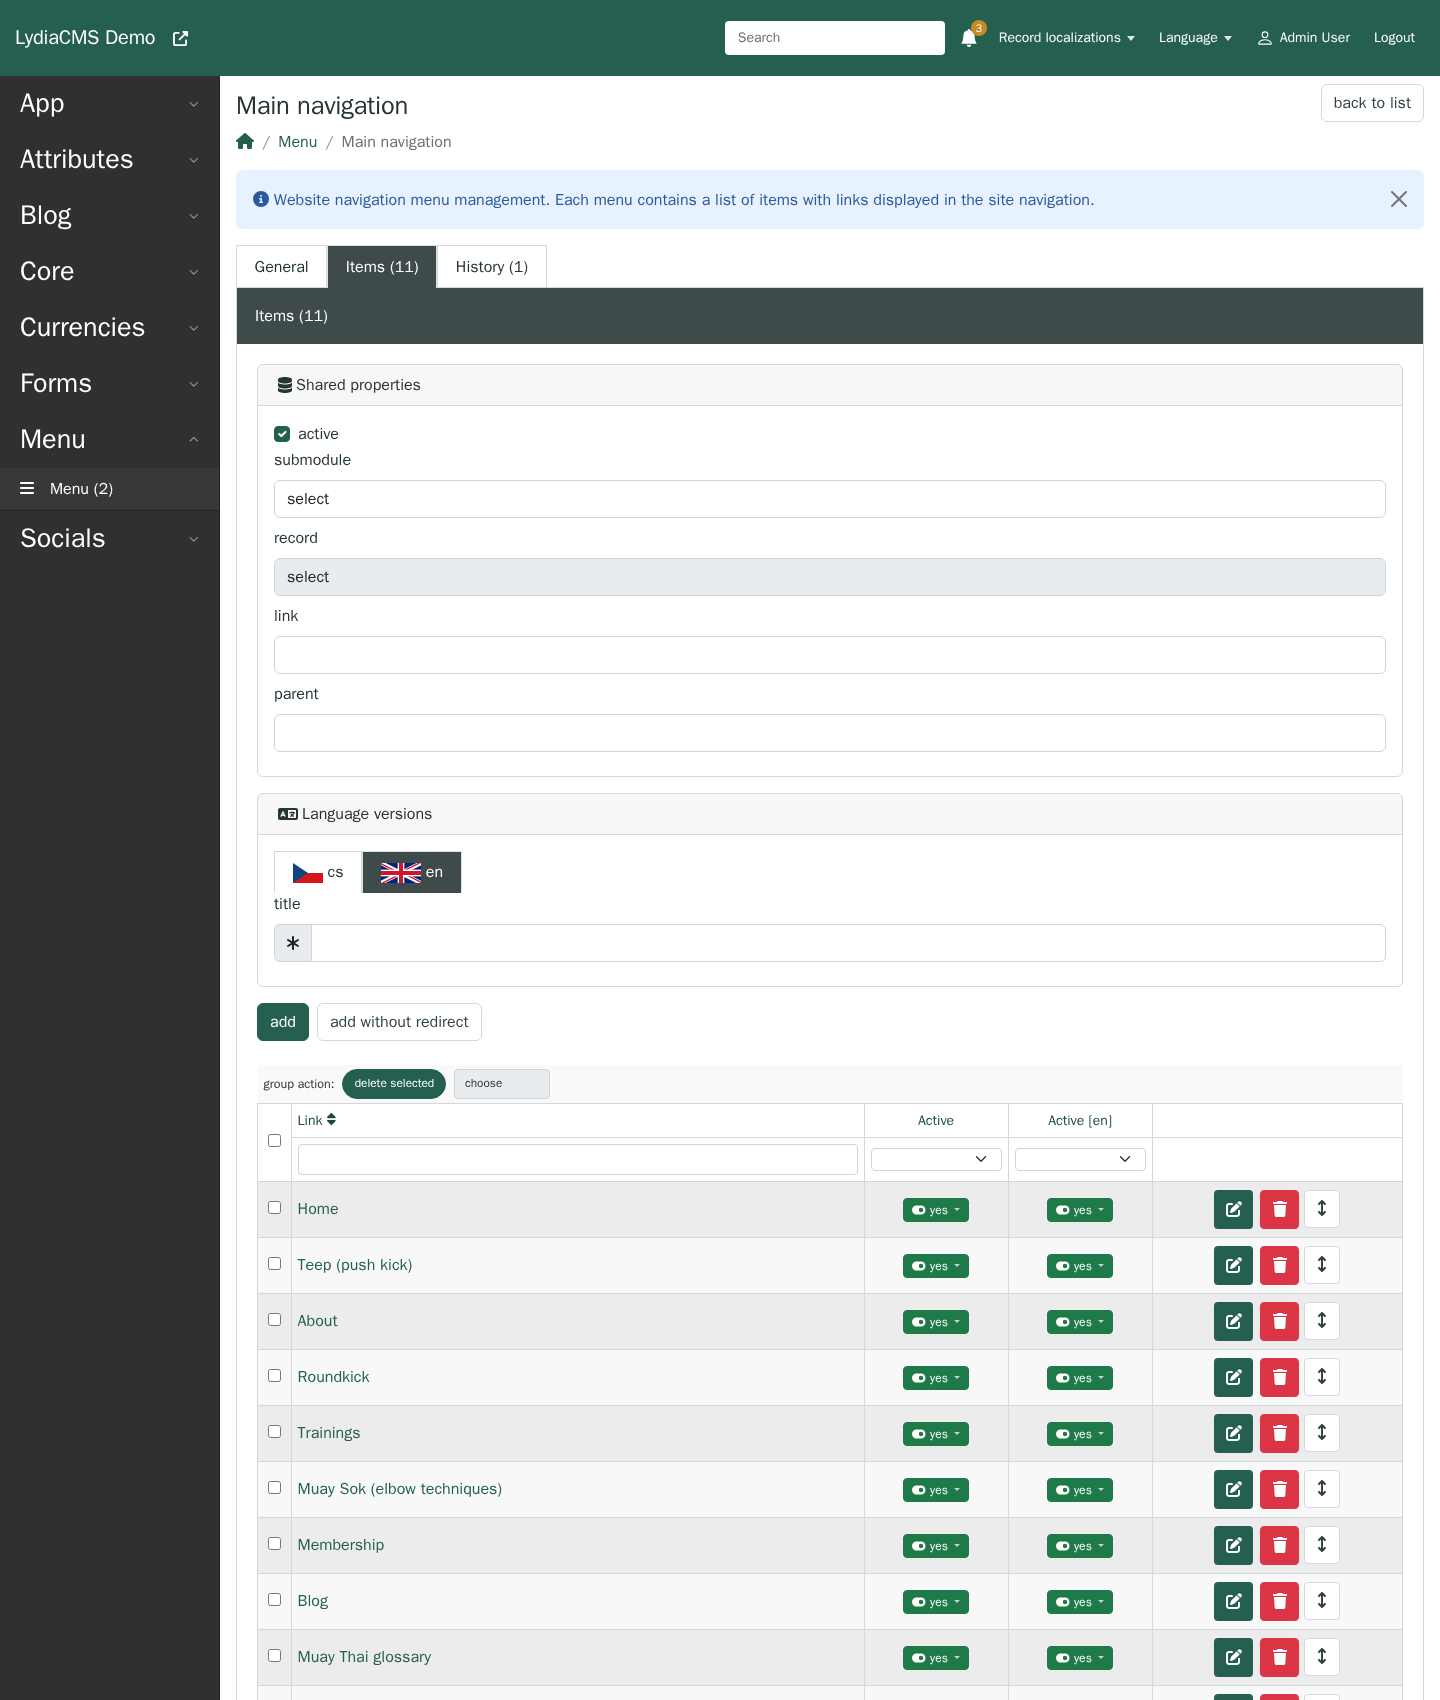Delete the Membership menu item
The image size is (1440, 1700).
tap(1279, 1545)
